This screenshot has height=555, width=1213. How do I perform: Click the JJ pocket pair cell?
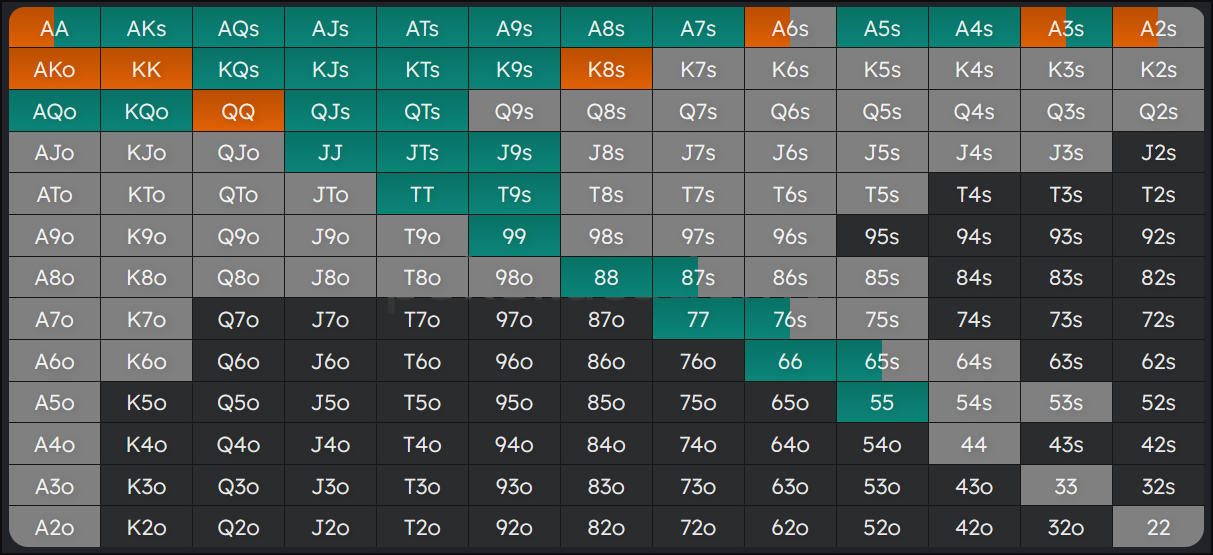click(330, 153)
